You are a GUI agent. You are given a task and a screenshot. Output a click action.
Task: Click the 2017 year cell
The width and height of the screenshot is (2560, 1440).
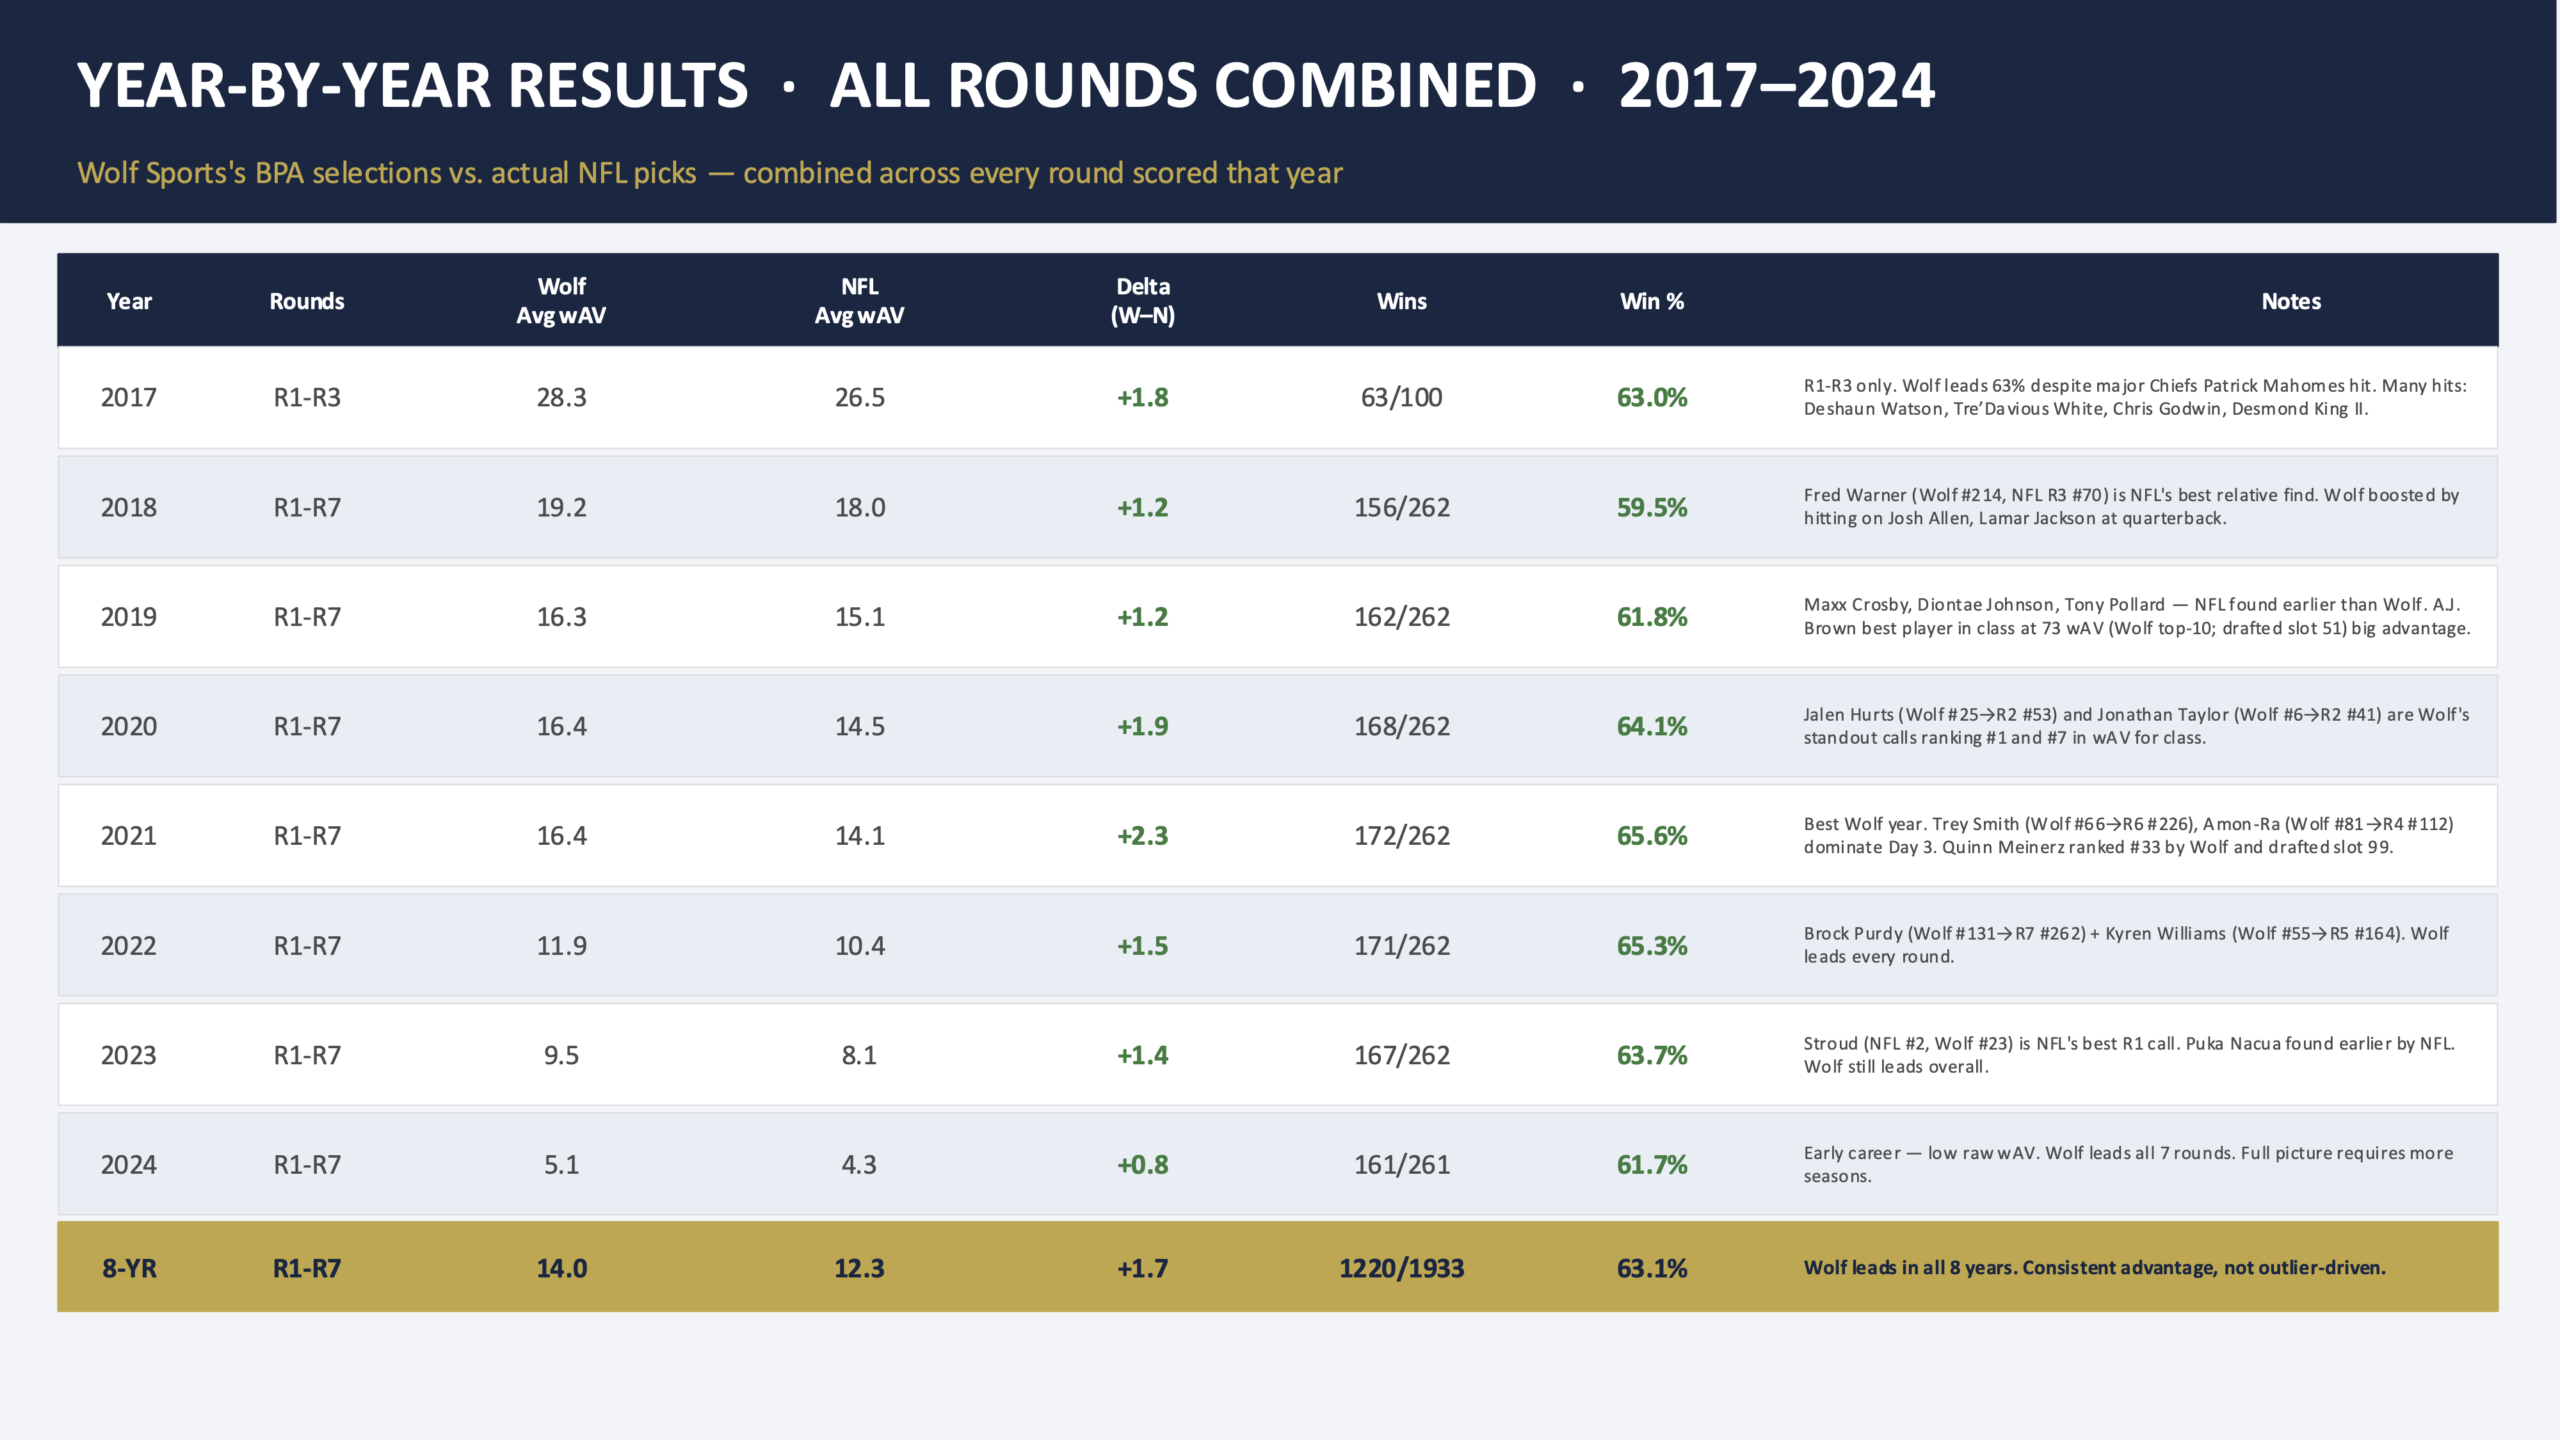pos(129,398)
